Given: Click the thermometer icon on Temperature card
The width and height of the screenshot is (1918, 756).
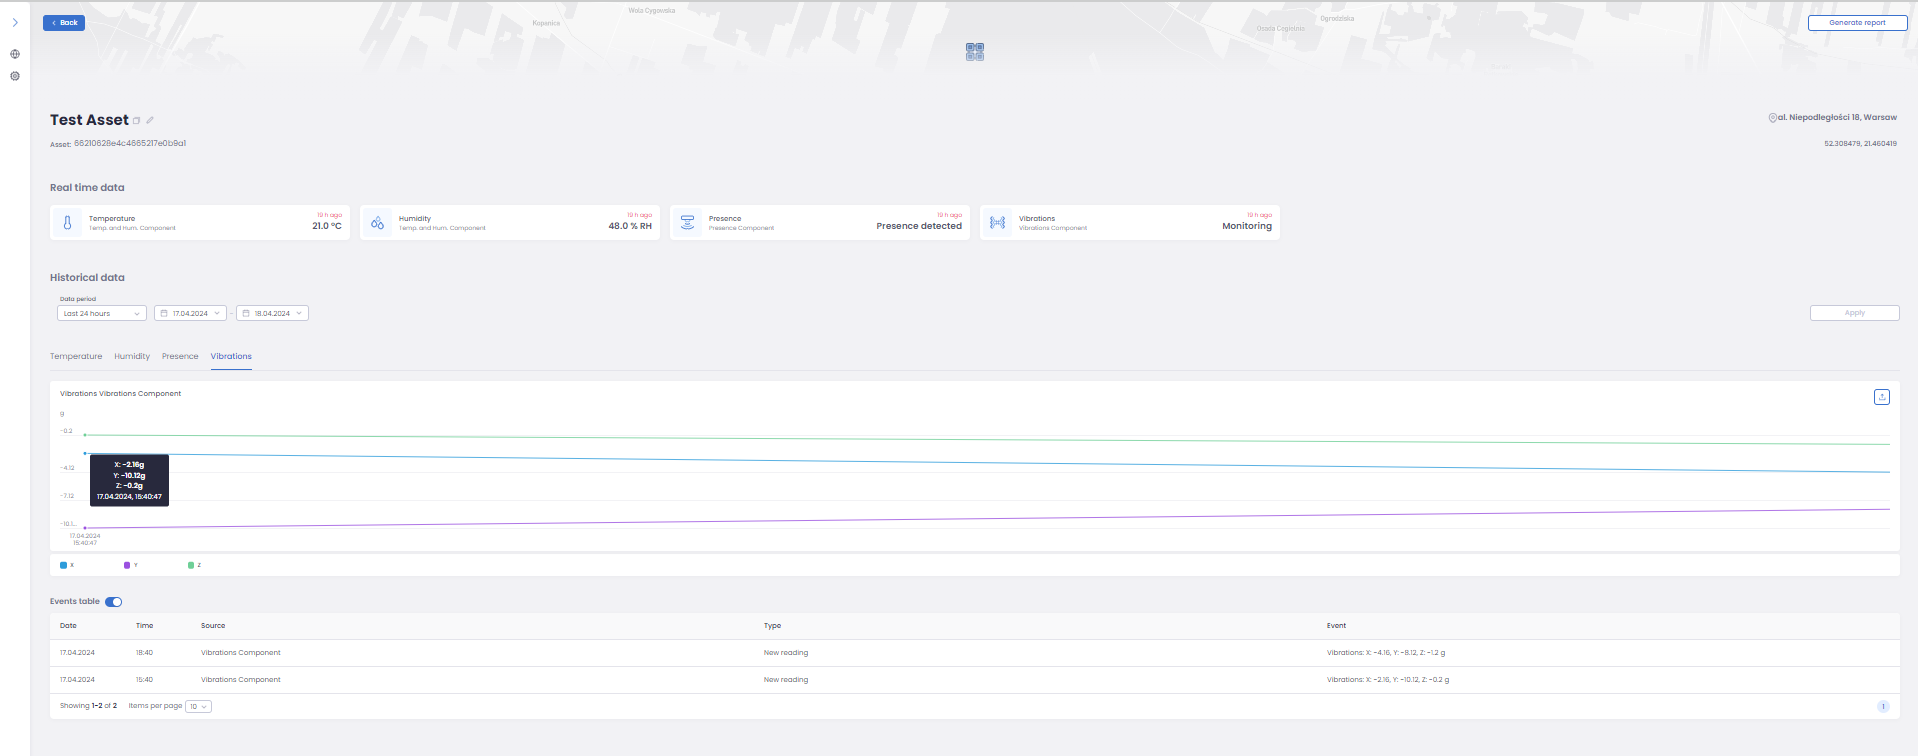Looking at the screenshot, I should (x=67, y=223).
